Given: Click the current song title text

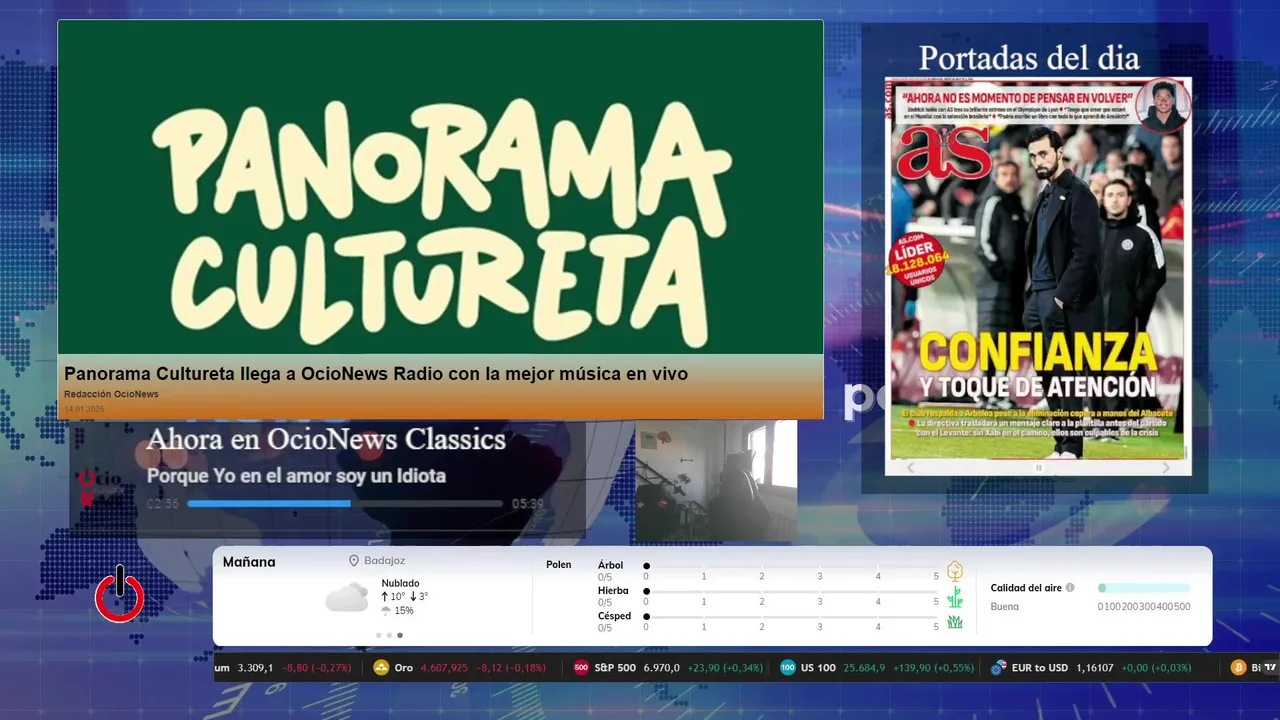Looking at the screenshot, I should (x=296, y=476).
